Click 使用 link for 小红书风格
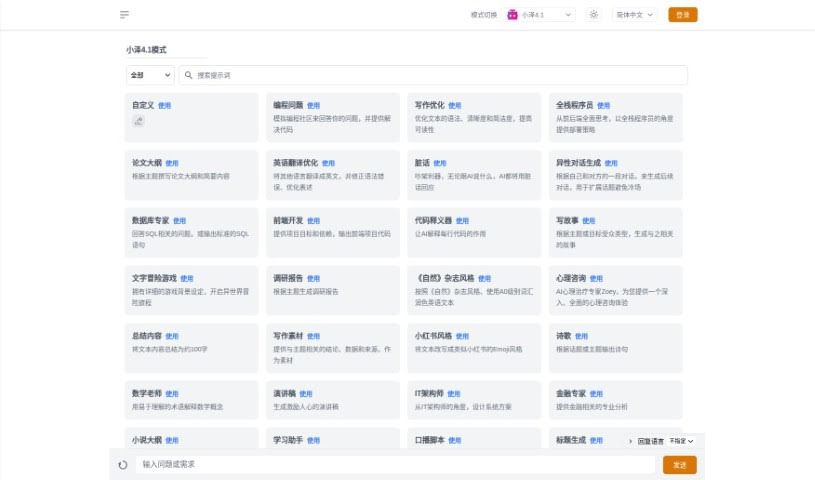The image size is (815, 480). point(462,336)
